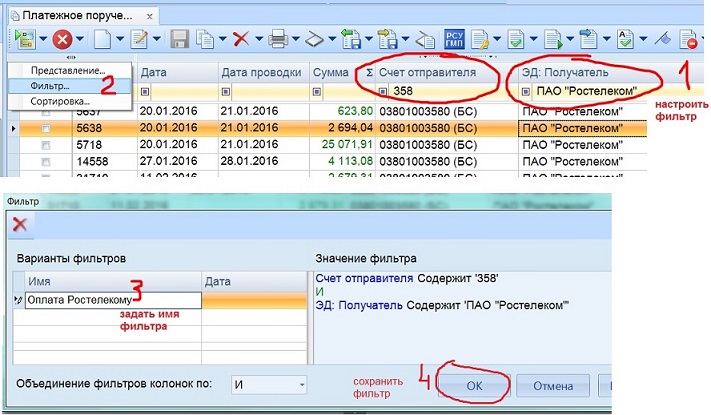Screen dimensions: 711x415
Task: Click the document with green checkmark icon
Action: pyautogui.click(x=516, y=39)
